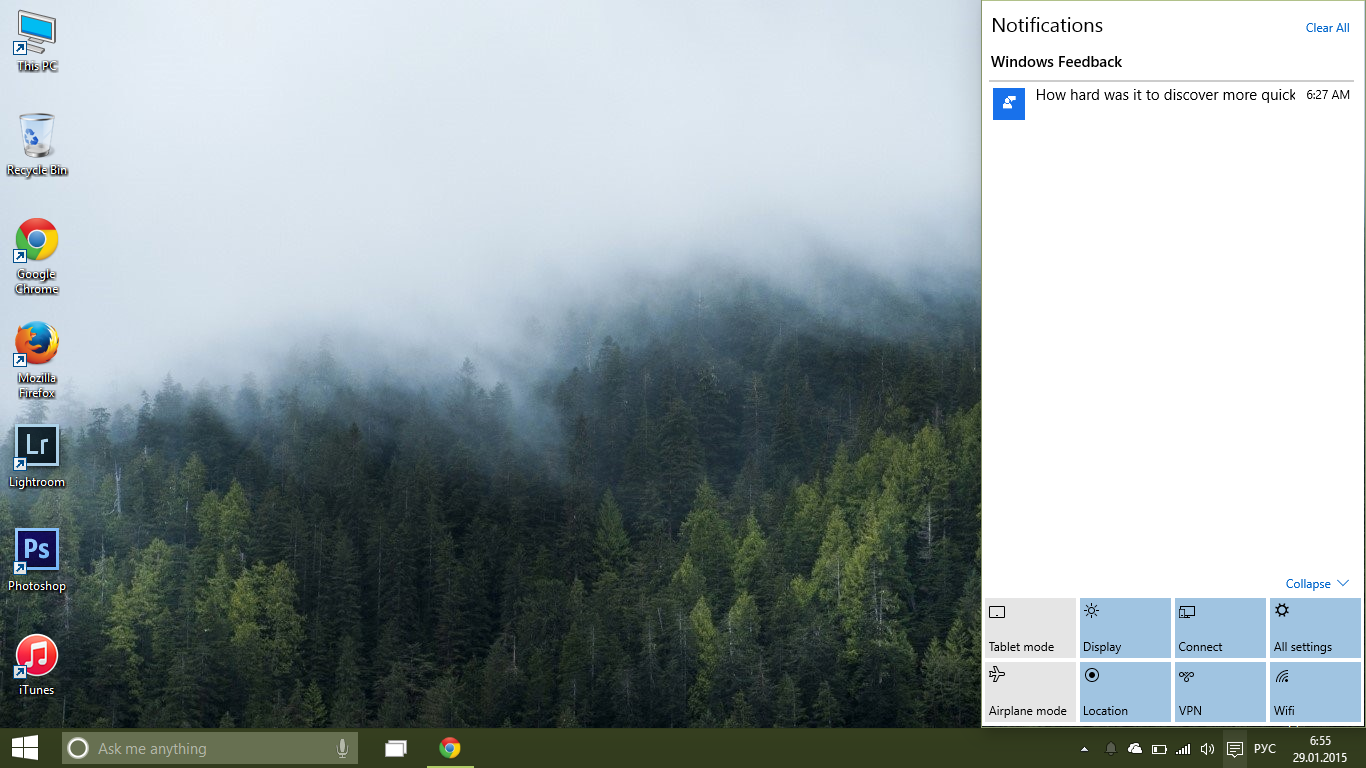
Task: Select the Lightroom desktop shortcut
Action: tap(37, 457)
